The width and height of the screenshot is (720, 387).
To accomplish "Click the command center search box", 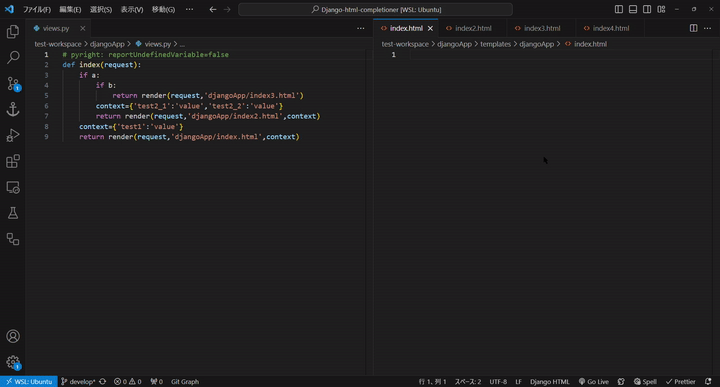I will (x=375, y=9).
